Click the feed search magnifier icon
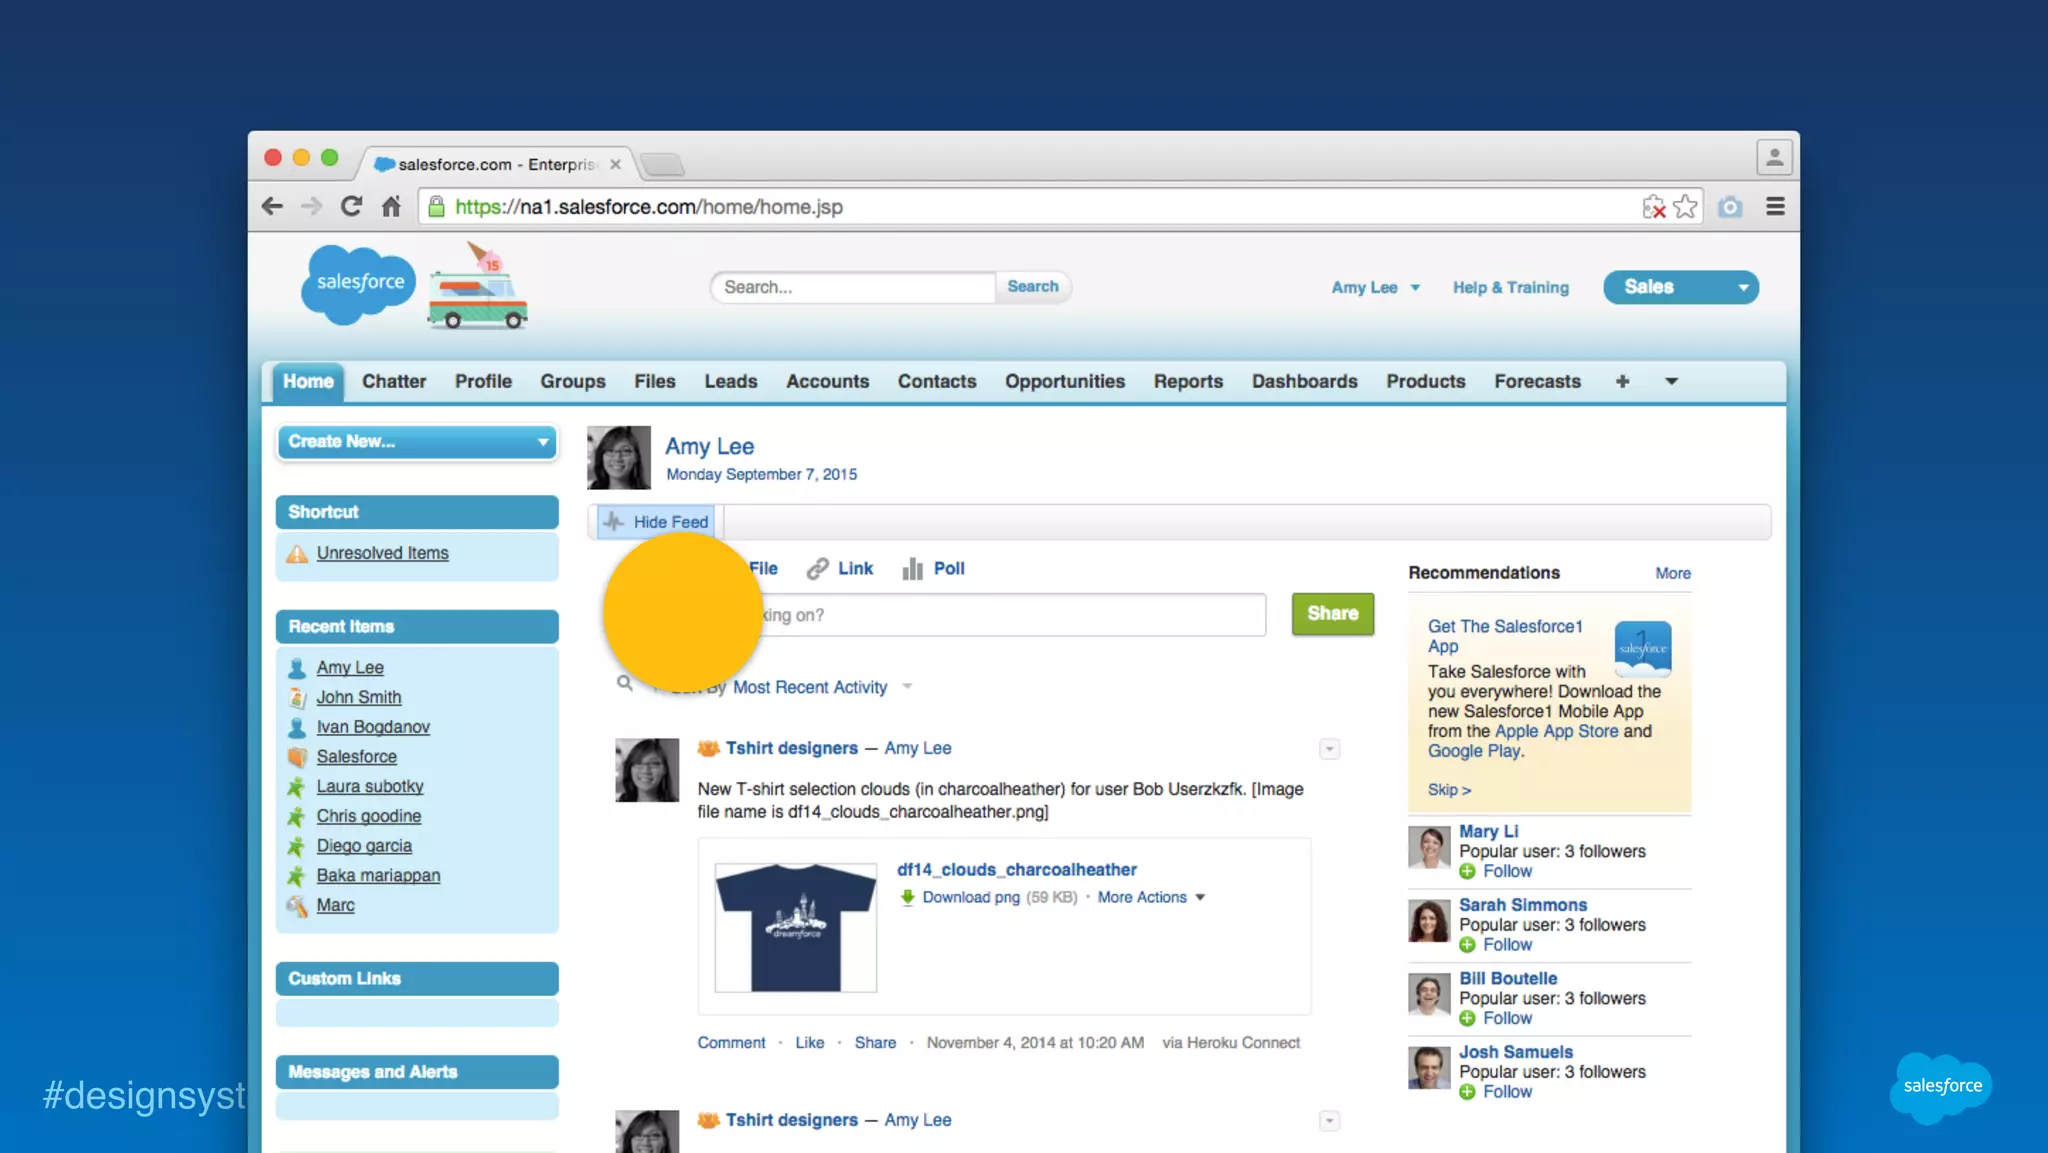 (625, 684)
